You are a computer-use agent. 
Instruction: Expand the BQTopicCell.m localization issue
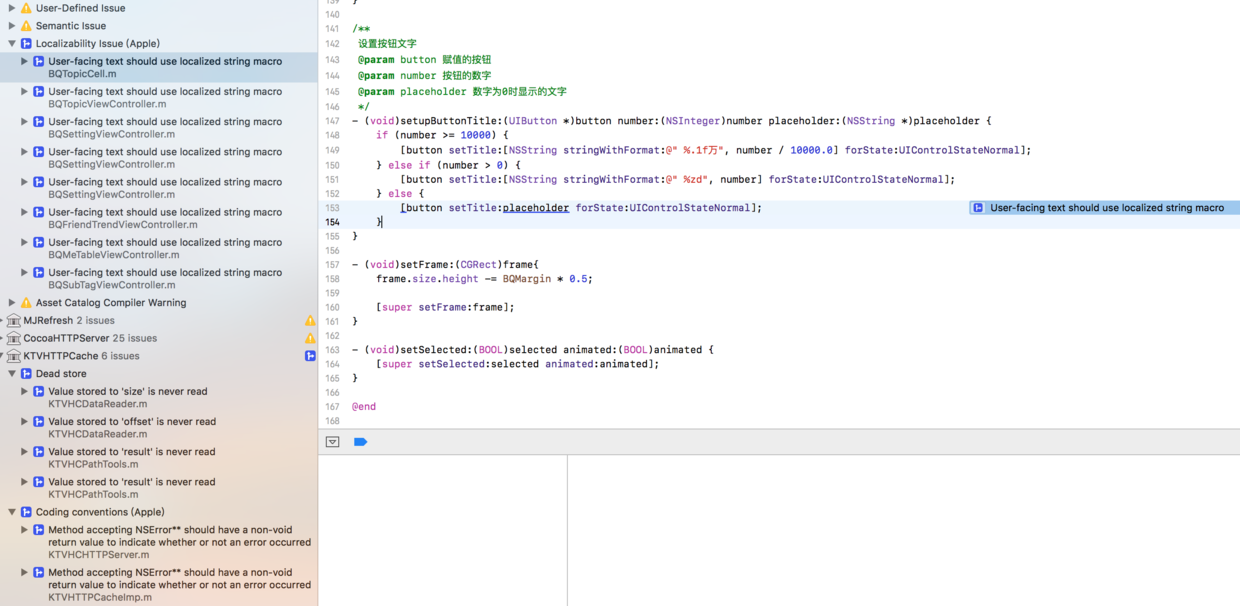[x=24, y=62]
